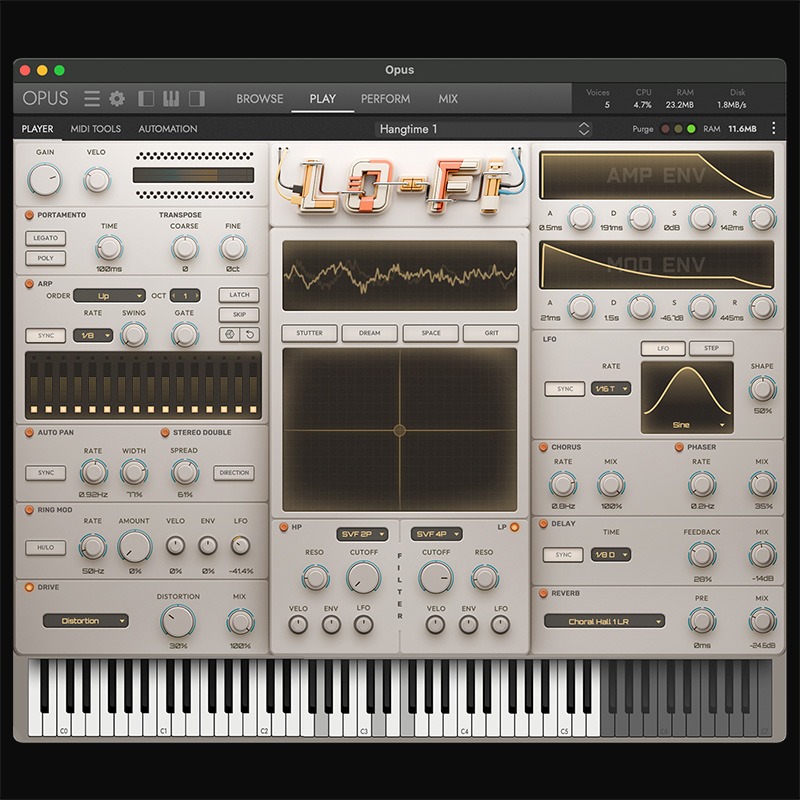The width and height of the screenshot is (800, 800).
Task: Open the SVF 4P filter type dropdown
Action: 437,534
